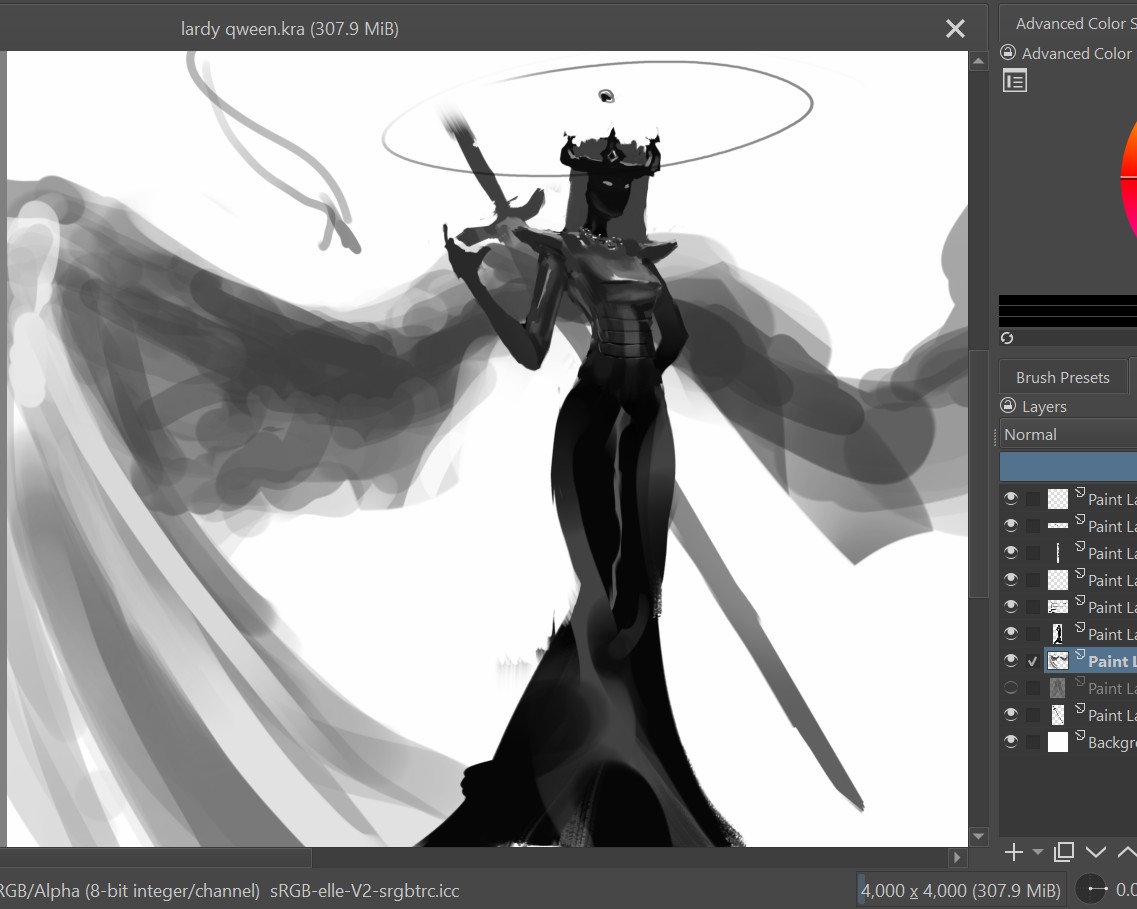Viewport: 1137px width, 909px height.
Task: Click the right canvas scrollbar
Action: point(978,450)
